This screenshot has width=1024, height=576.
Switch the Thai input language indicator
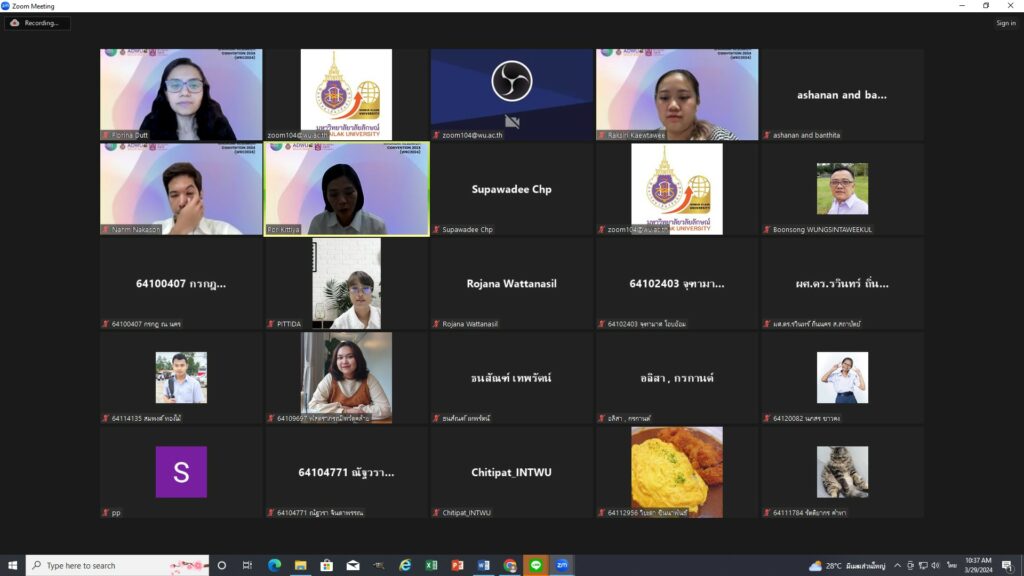951,565
